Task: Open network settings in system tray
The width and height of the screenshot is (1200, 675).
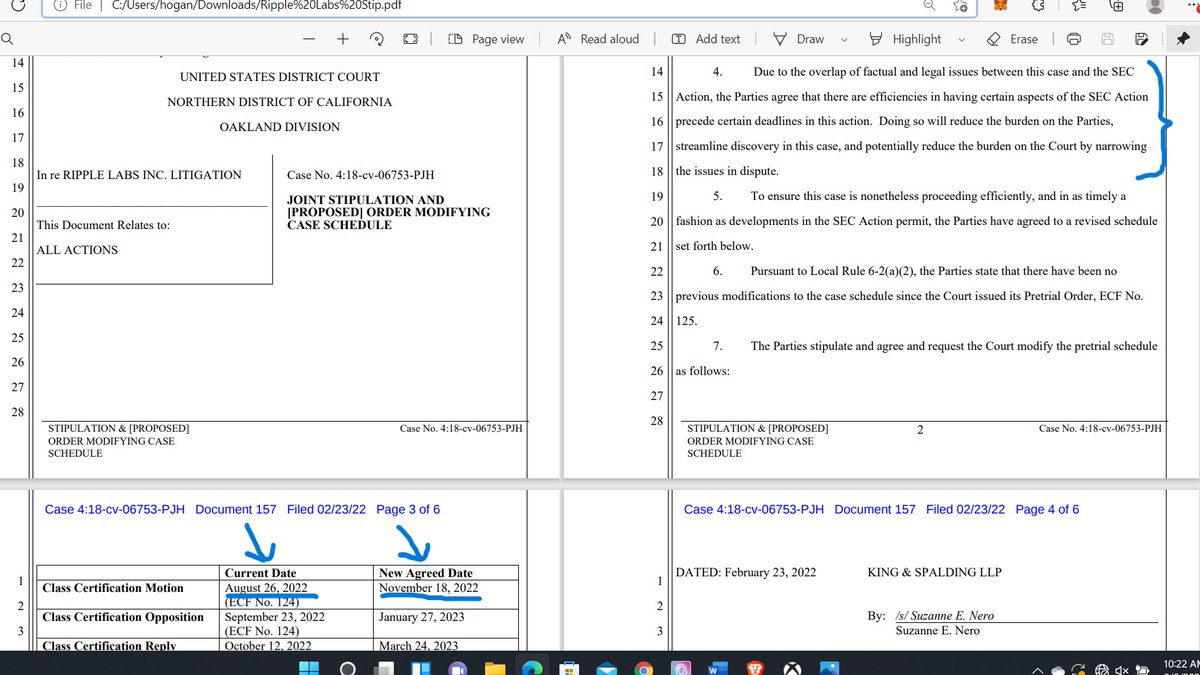Action: (1101, 669)
